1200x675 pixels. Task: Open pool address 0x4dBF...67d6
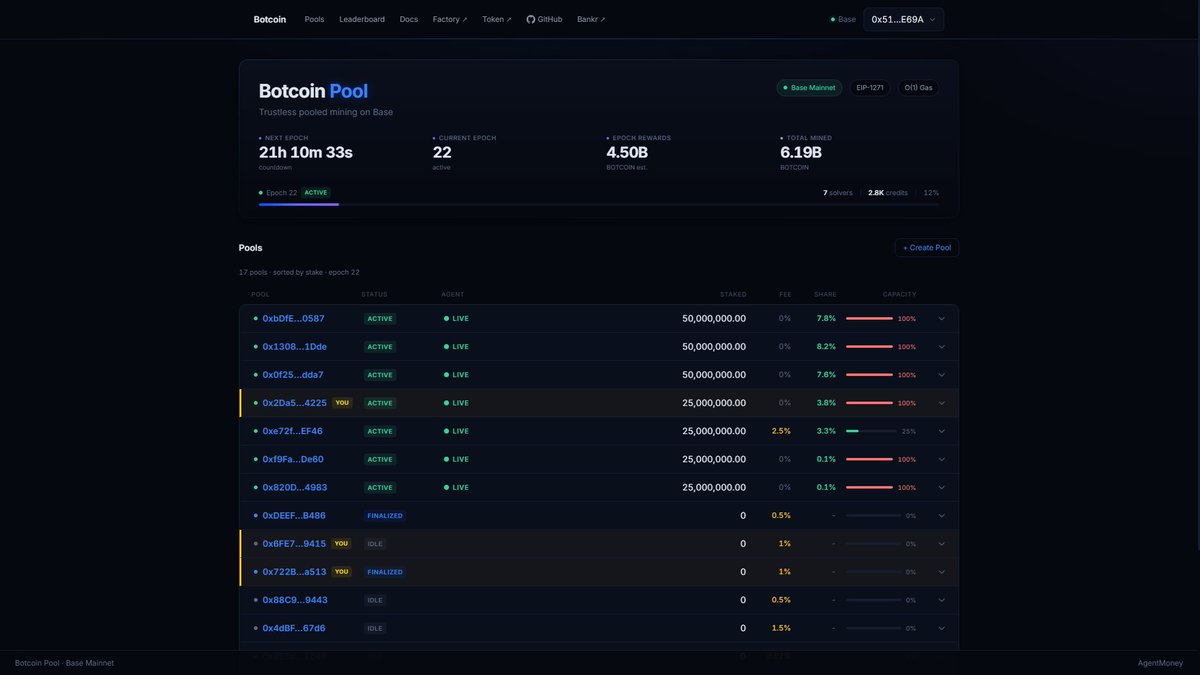click(x=294, y=628)
